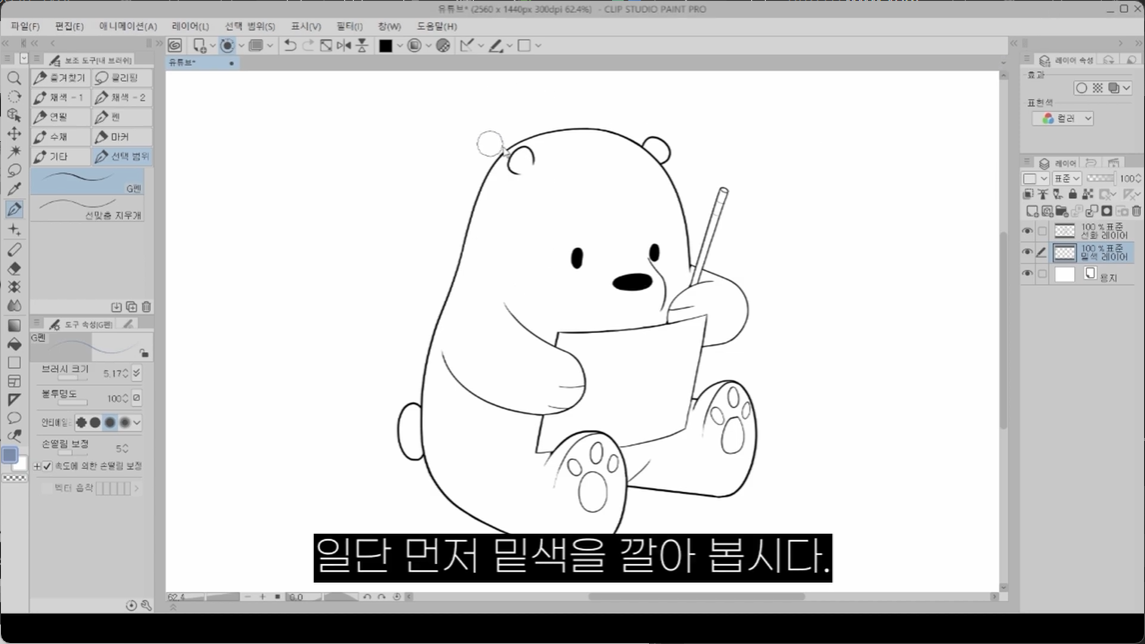Open CLIP STUDIO launcher icon
This screenshot has height=644, width=1145.
click(x=175, y=45)
